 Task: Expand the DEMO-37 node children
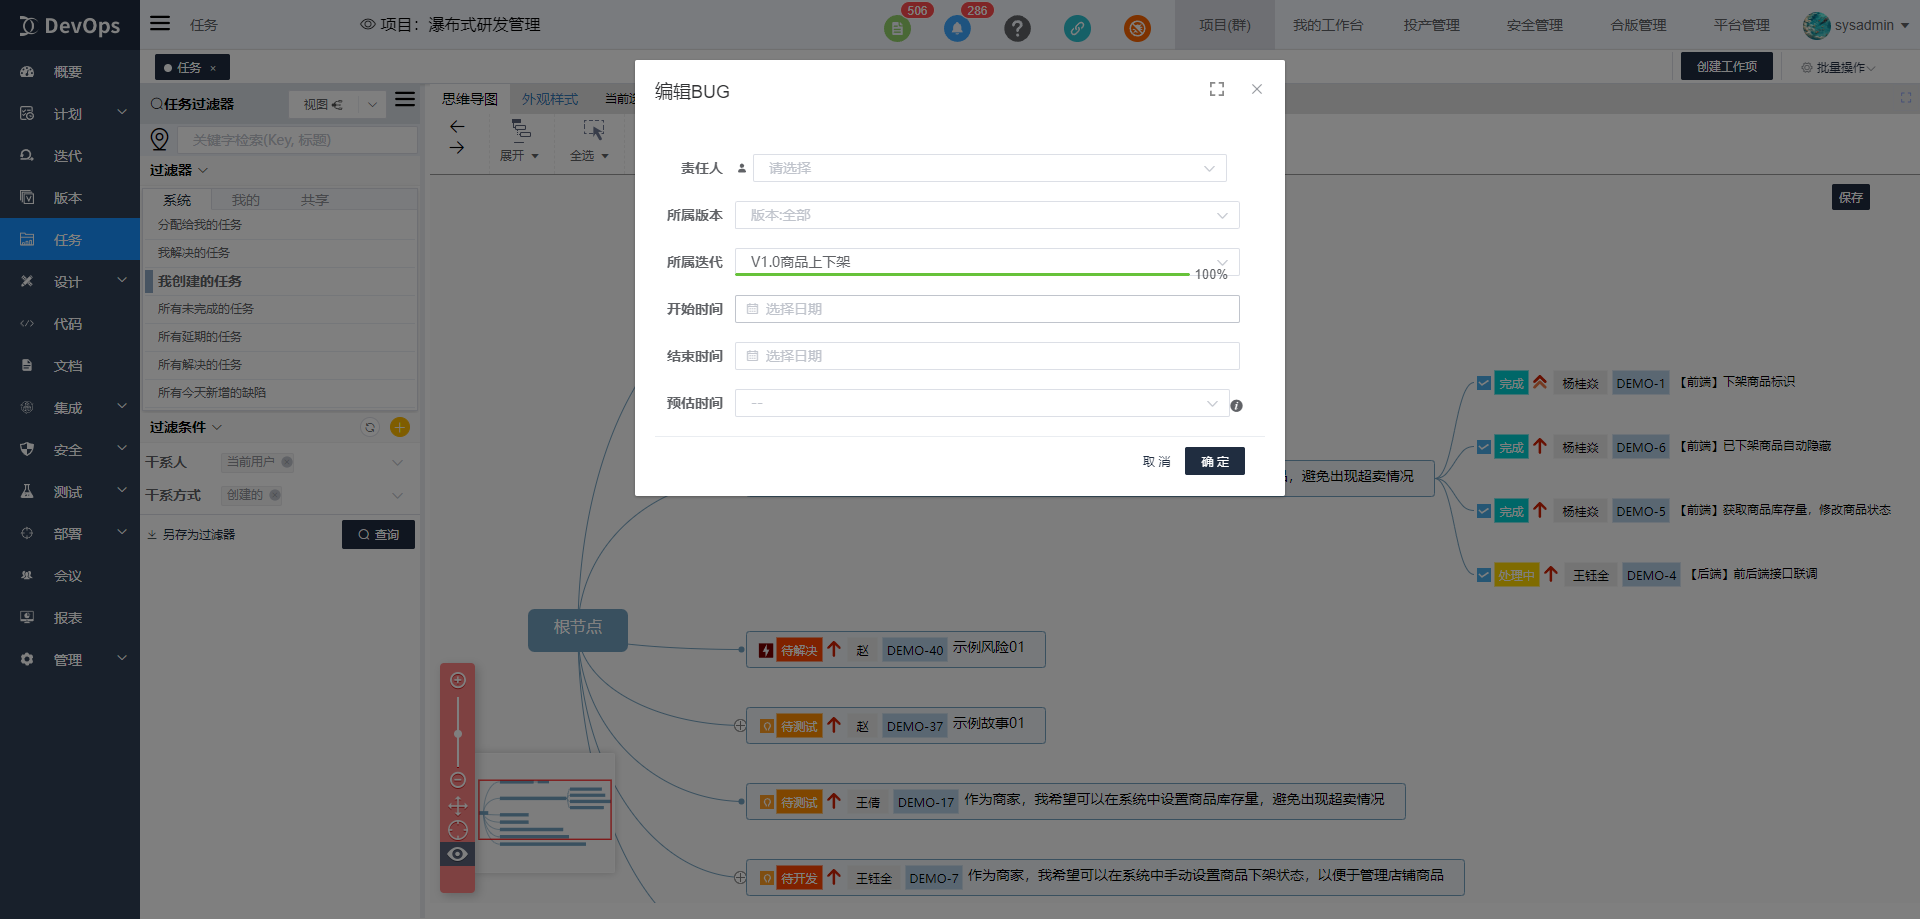[740, 726]
